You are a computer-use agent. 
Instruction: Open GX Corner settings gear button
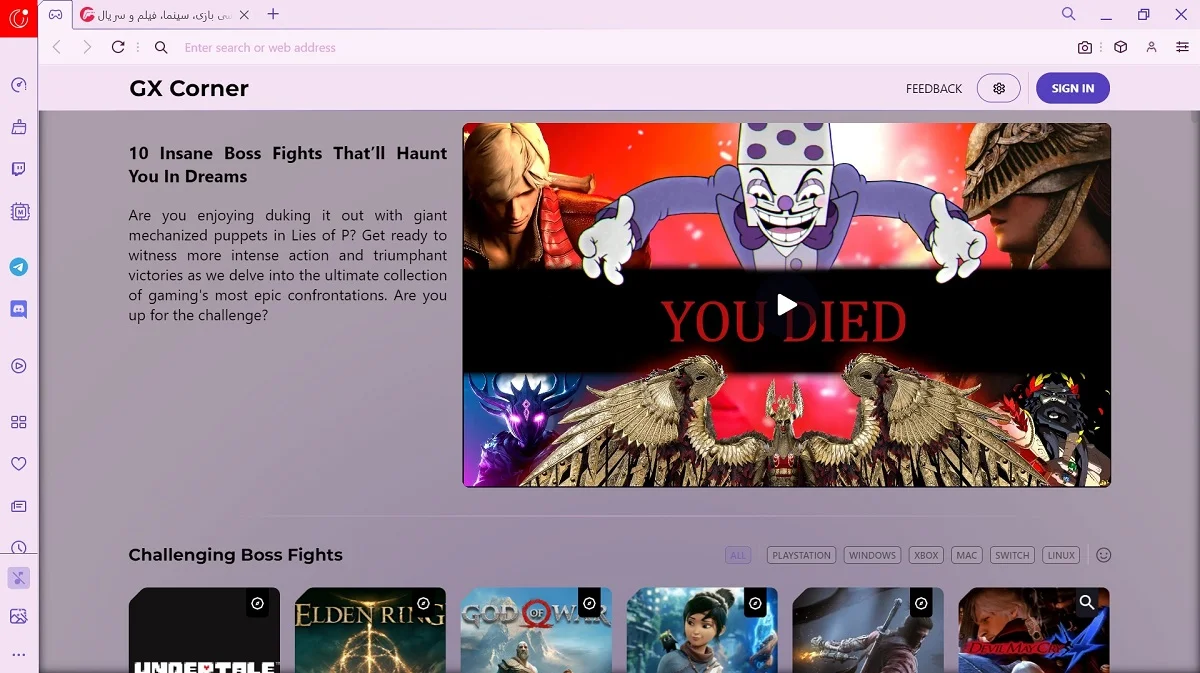pyautogui.click(x=999, y=88)
